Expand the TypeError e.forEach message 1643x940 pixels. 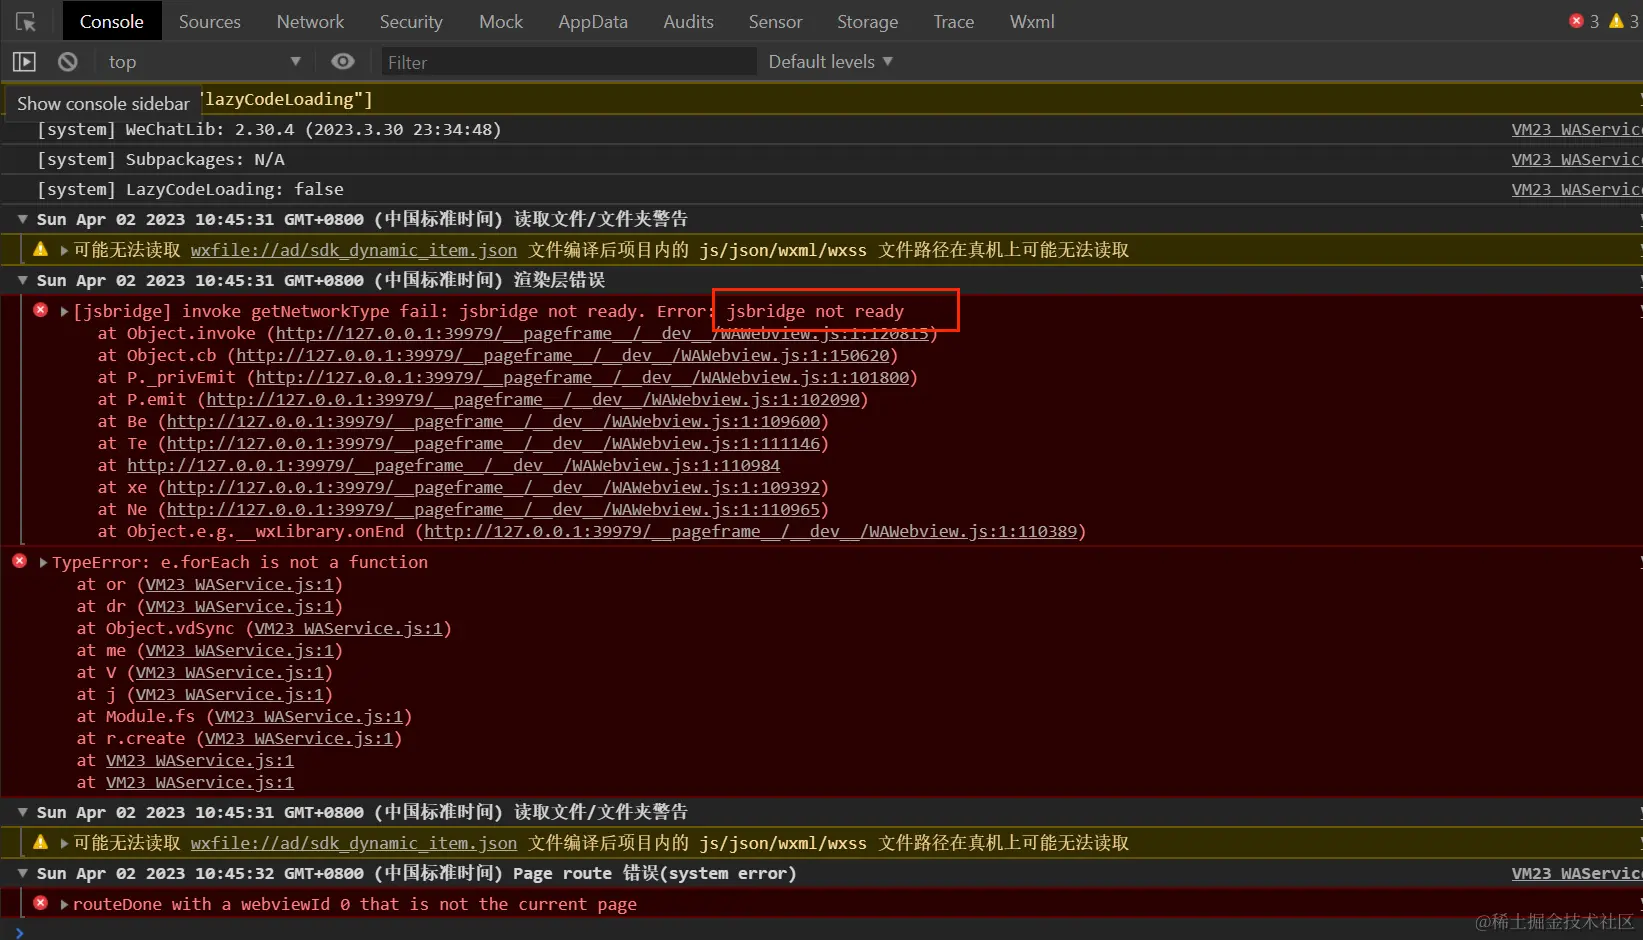tap(43, 562)
